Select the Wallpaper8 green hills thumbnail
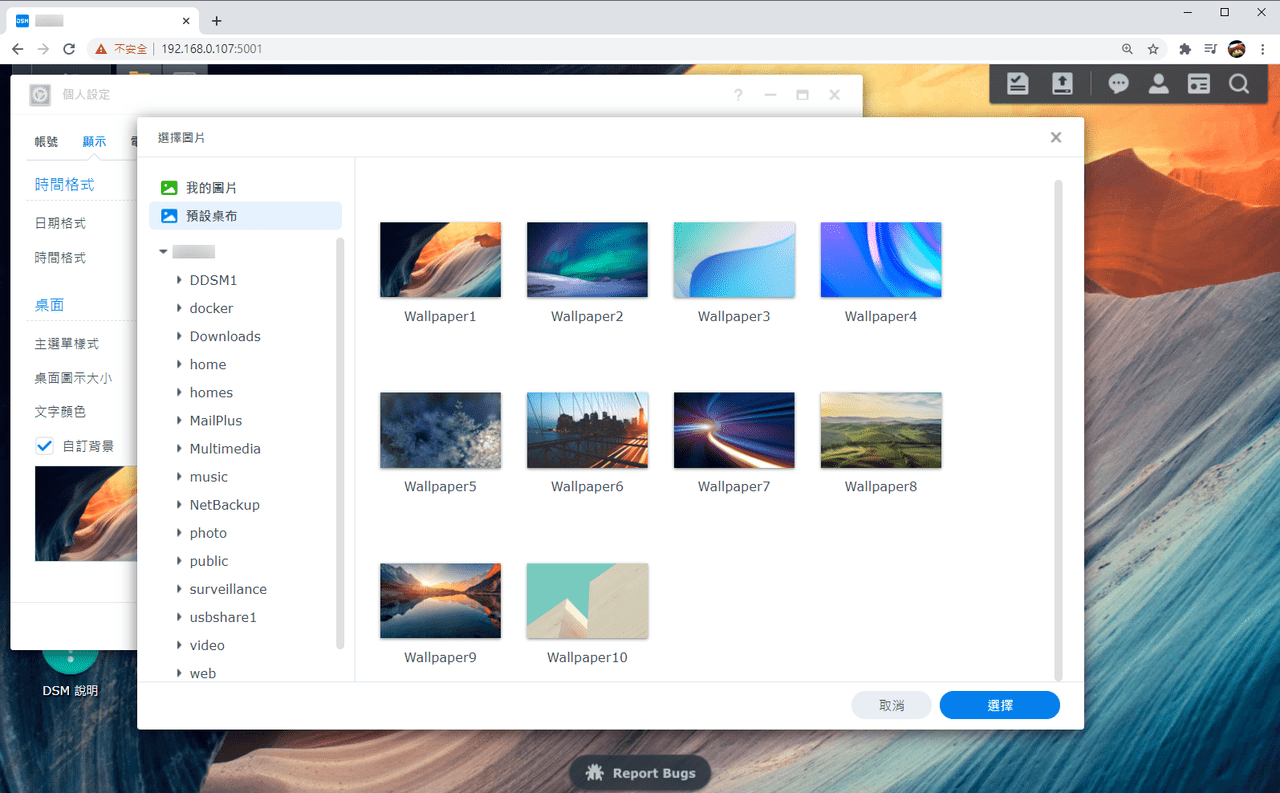This screenshot has height=793, width=1280. pyautogui.click(x=881, y=430)
